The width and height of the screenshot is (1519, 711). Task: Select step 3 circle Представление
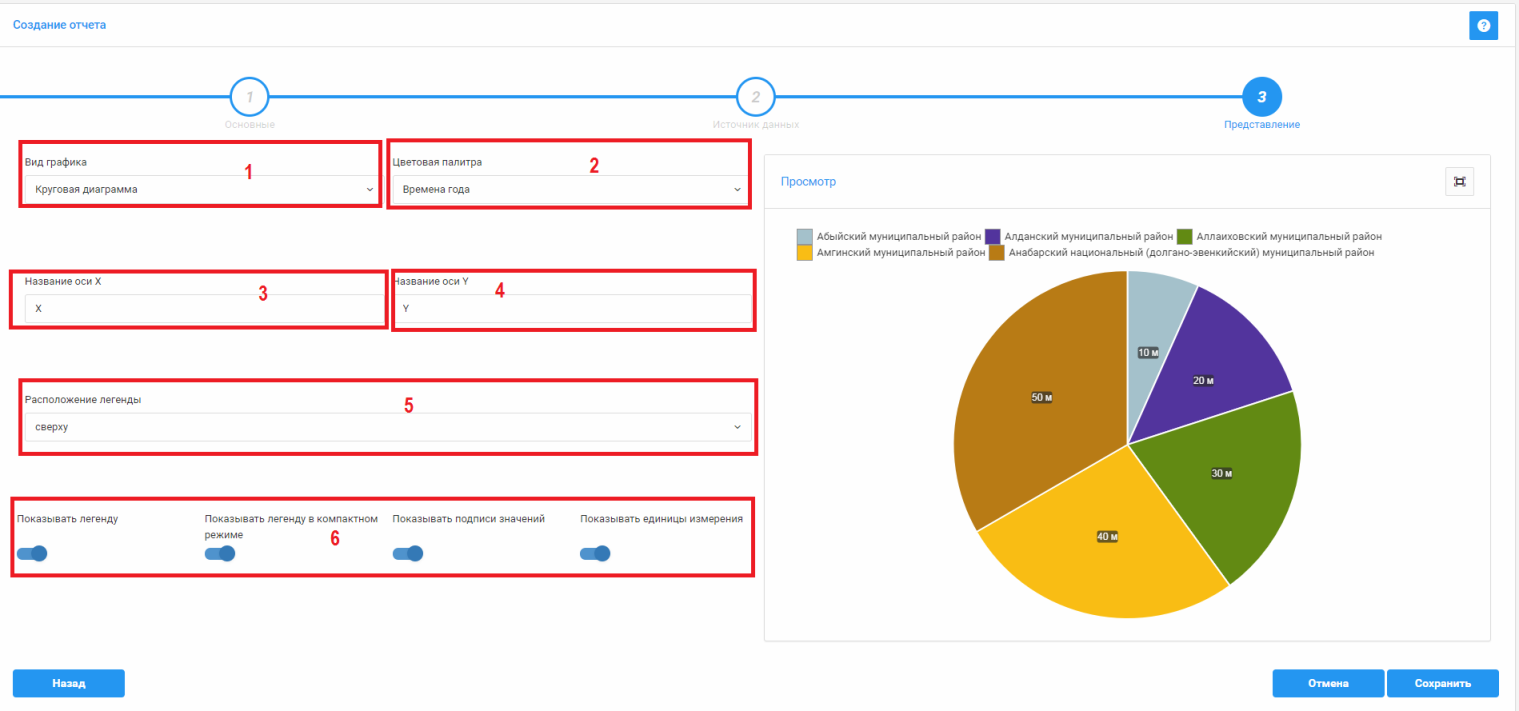pyautogui.click(x=1261, y=97)
